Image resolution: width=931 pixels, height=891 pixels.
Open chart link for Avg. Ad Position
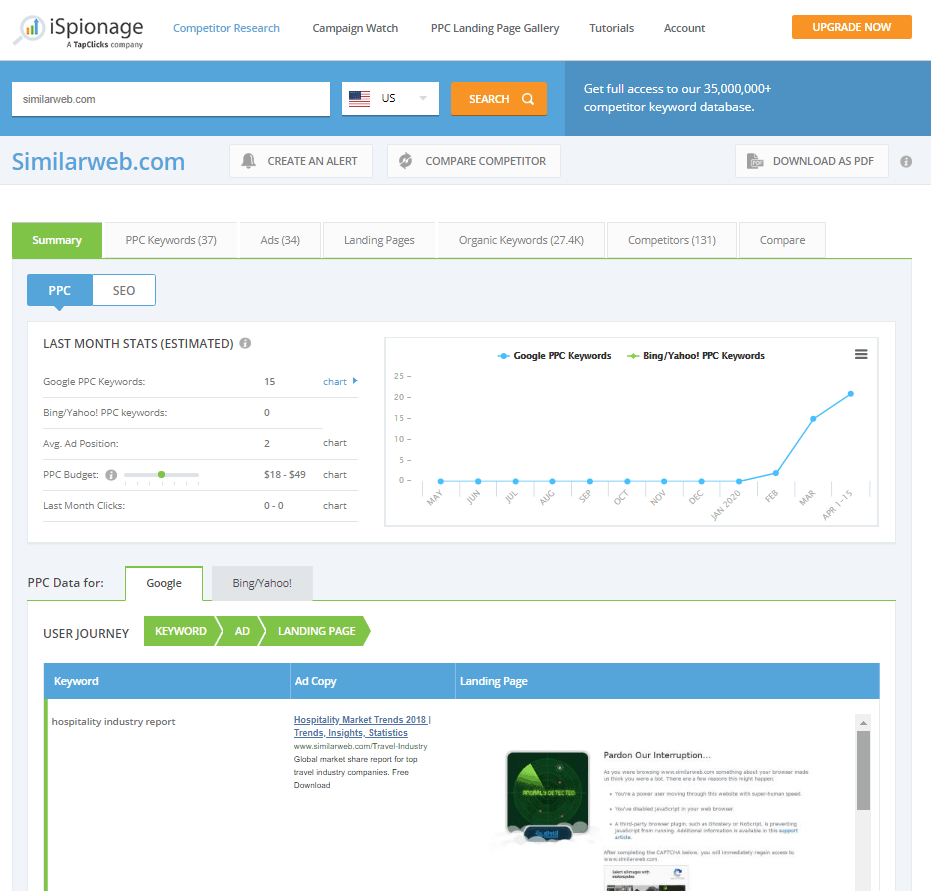pyautogui.click(x=335, y=443)
